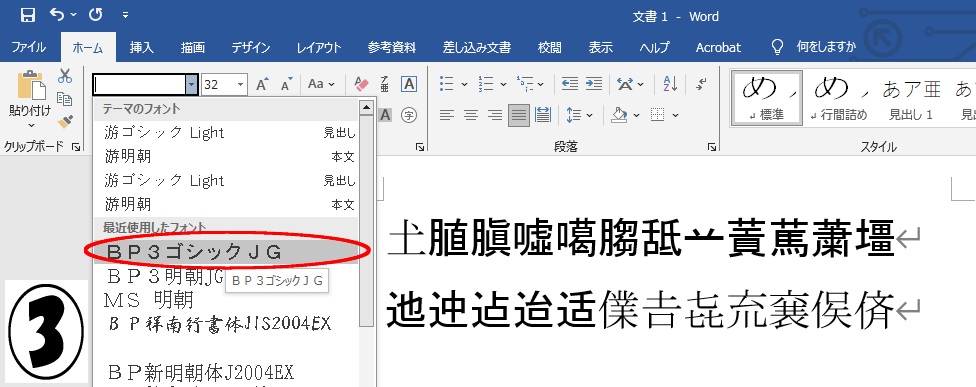The height and width of the screenshot is (387, 976).
Task: Toggle the Character Border A button
Action: click(408, 84)
